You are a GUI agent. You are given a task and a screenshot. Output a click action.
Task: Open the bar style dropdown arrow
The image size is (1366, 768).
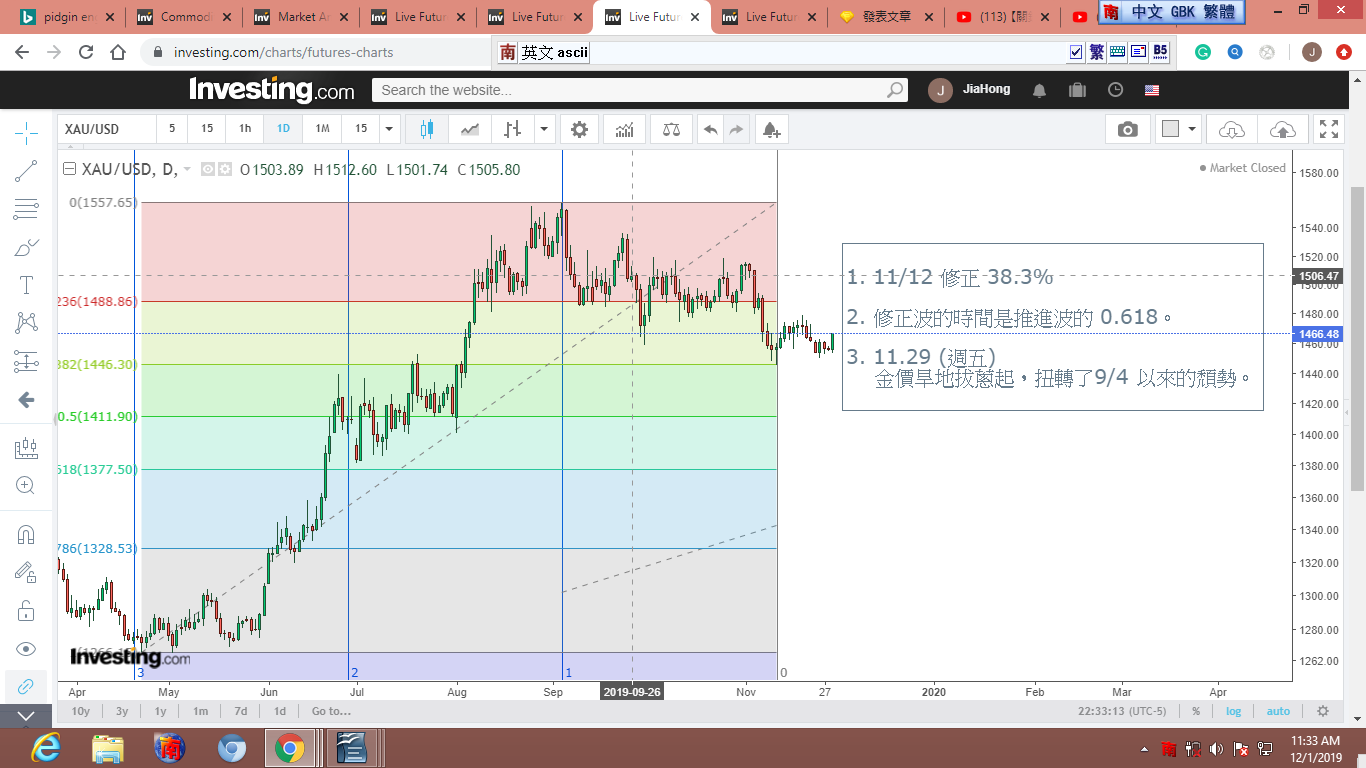pyautogui.click(x=544, y=129)
